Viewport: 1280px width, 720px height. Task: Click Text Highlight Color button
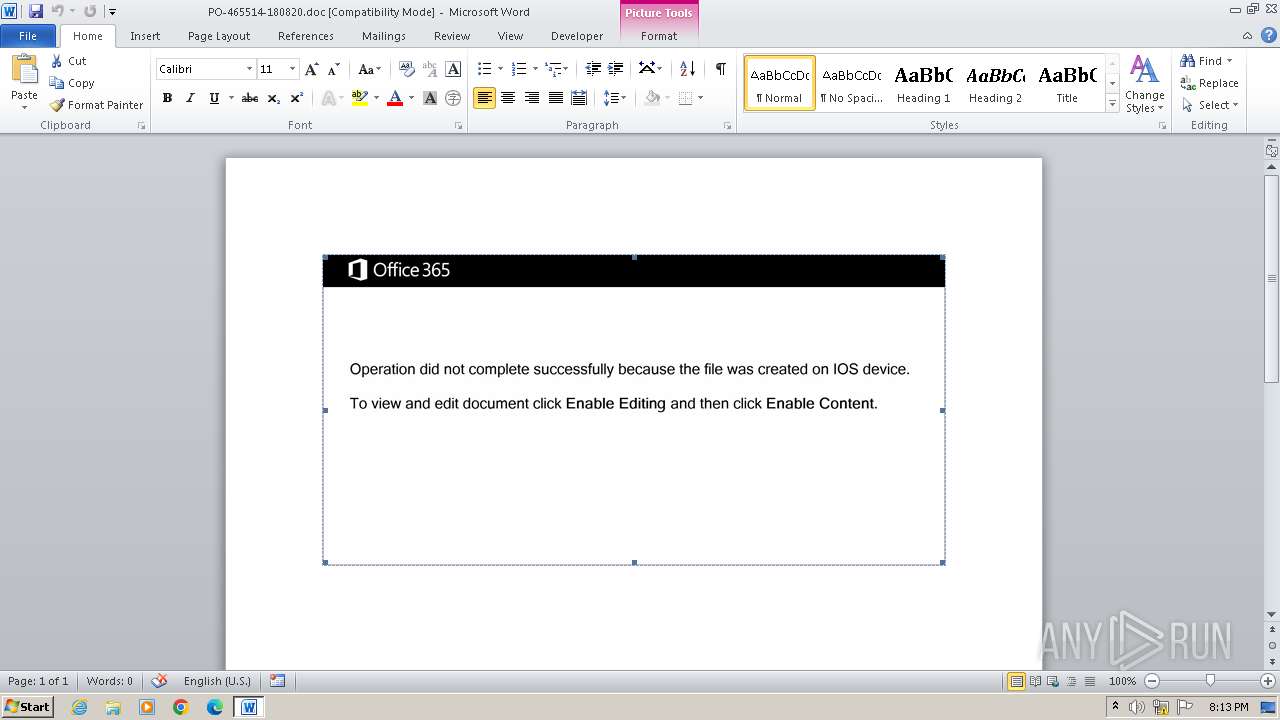[x=359, y=98]
